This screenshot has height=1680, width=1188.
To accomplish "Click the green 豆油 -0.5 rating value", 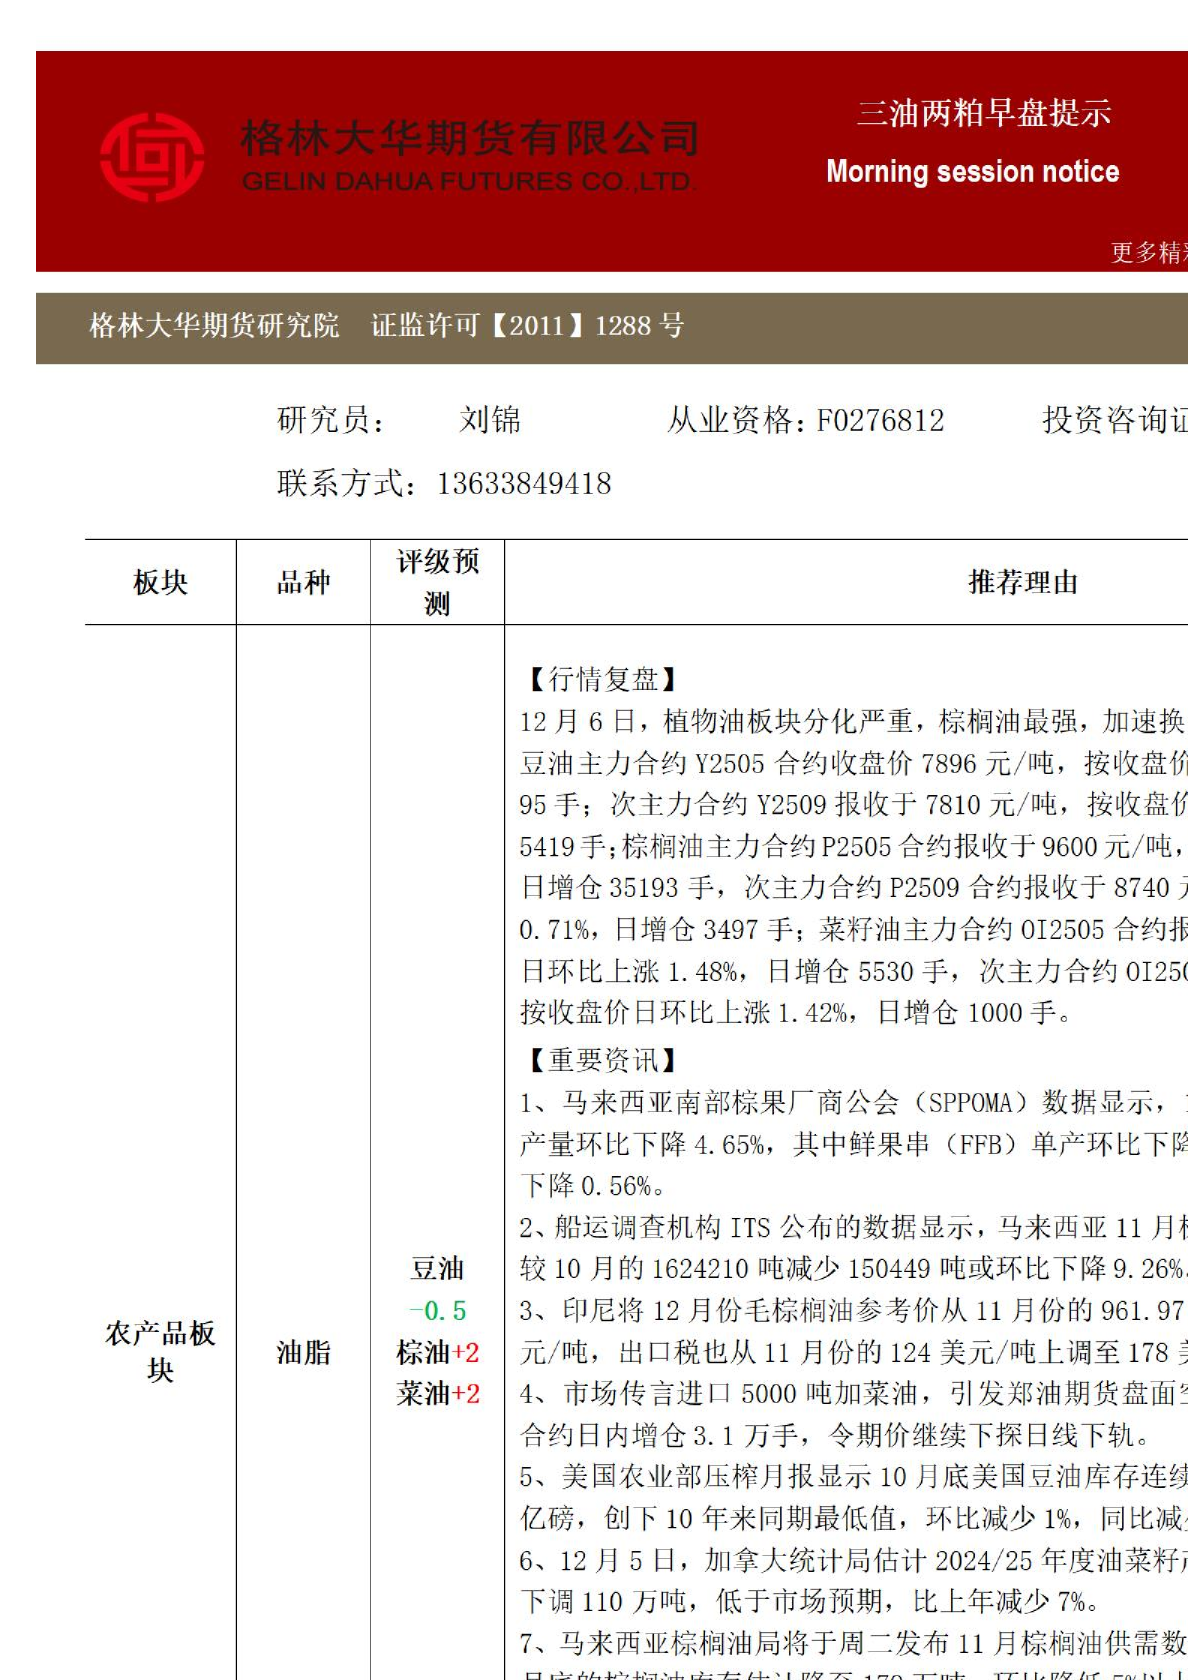I will click(438, 1311).
